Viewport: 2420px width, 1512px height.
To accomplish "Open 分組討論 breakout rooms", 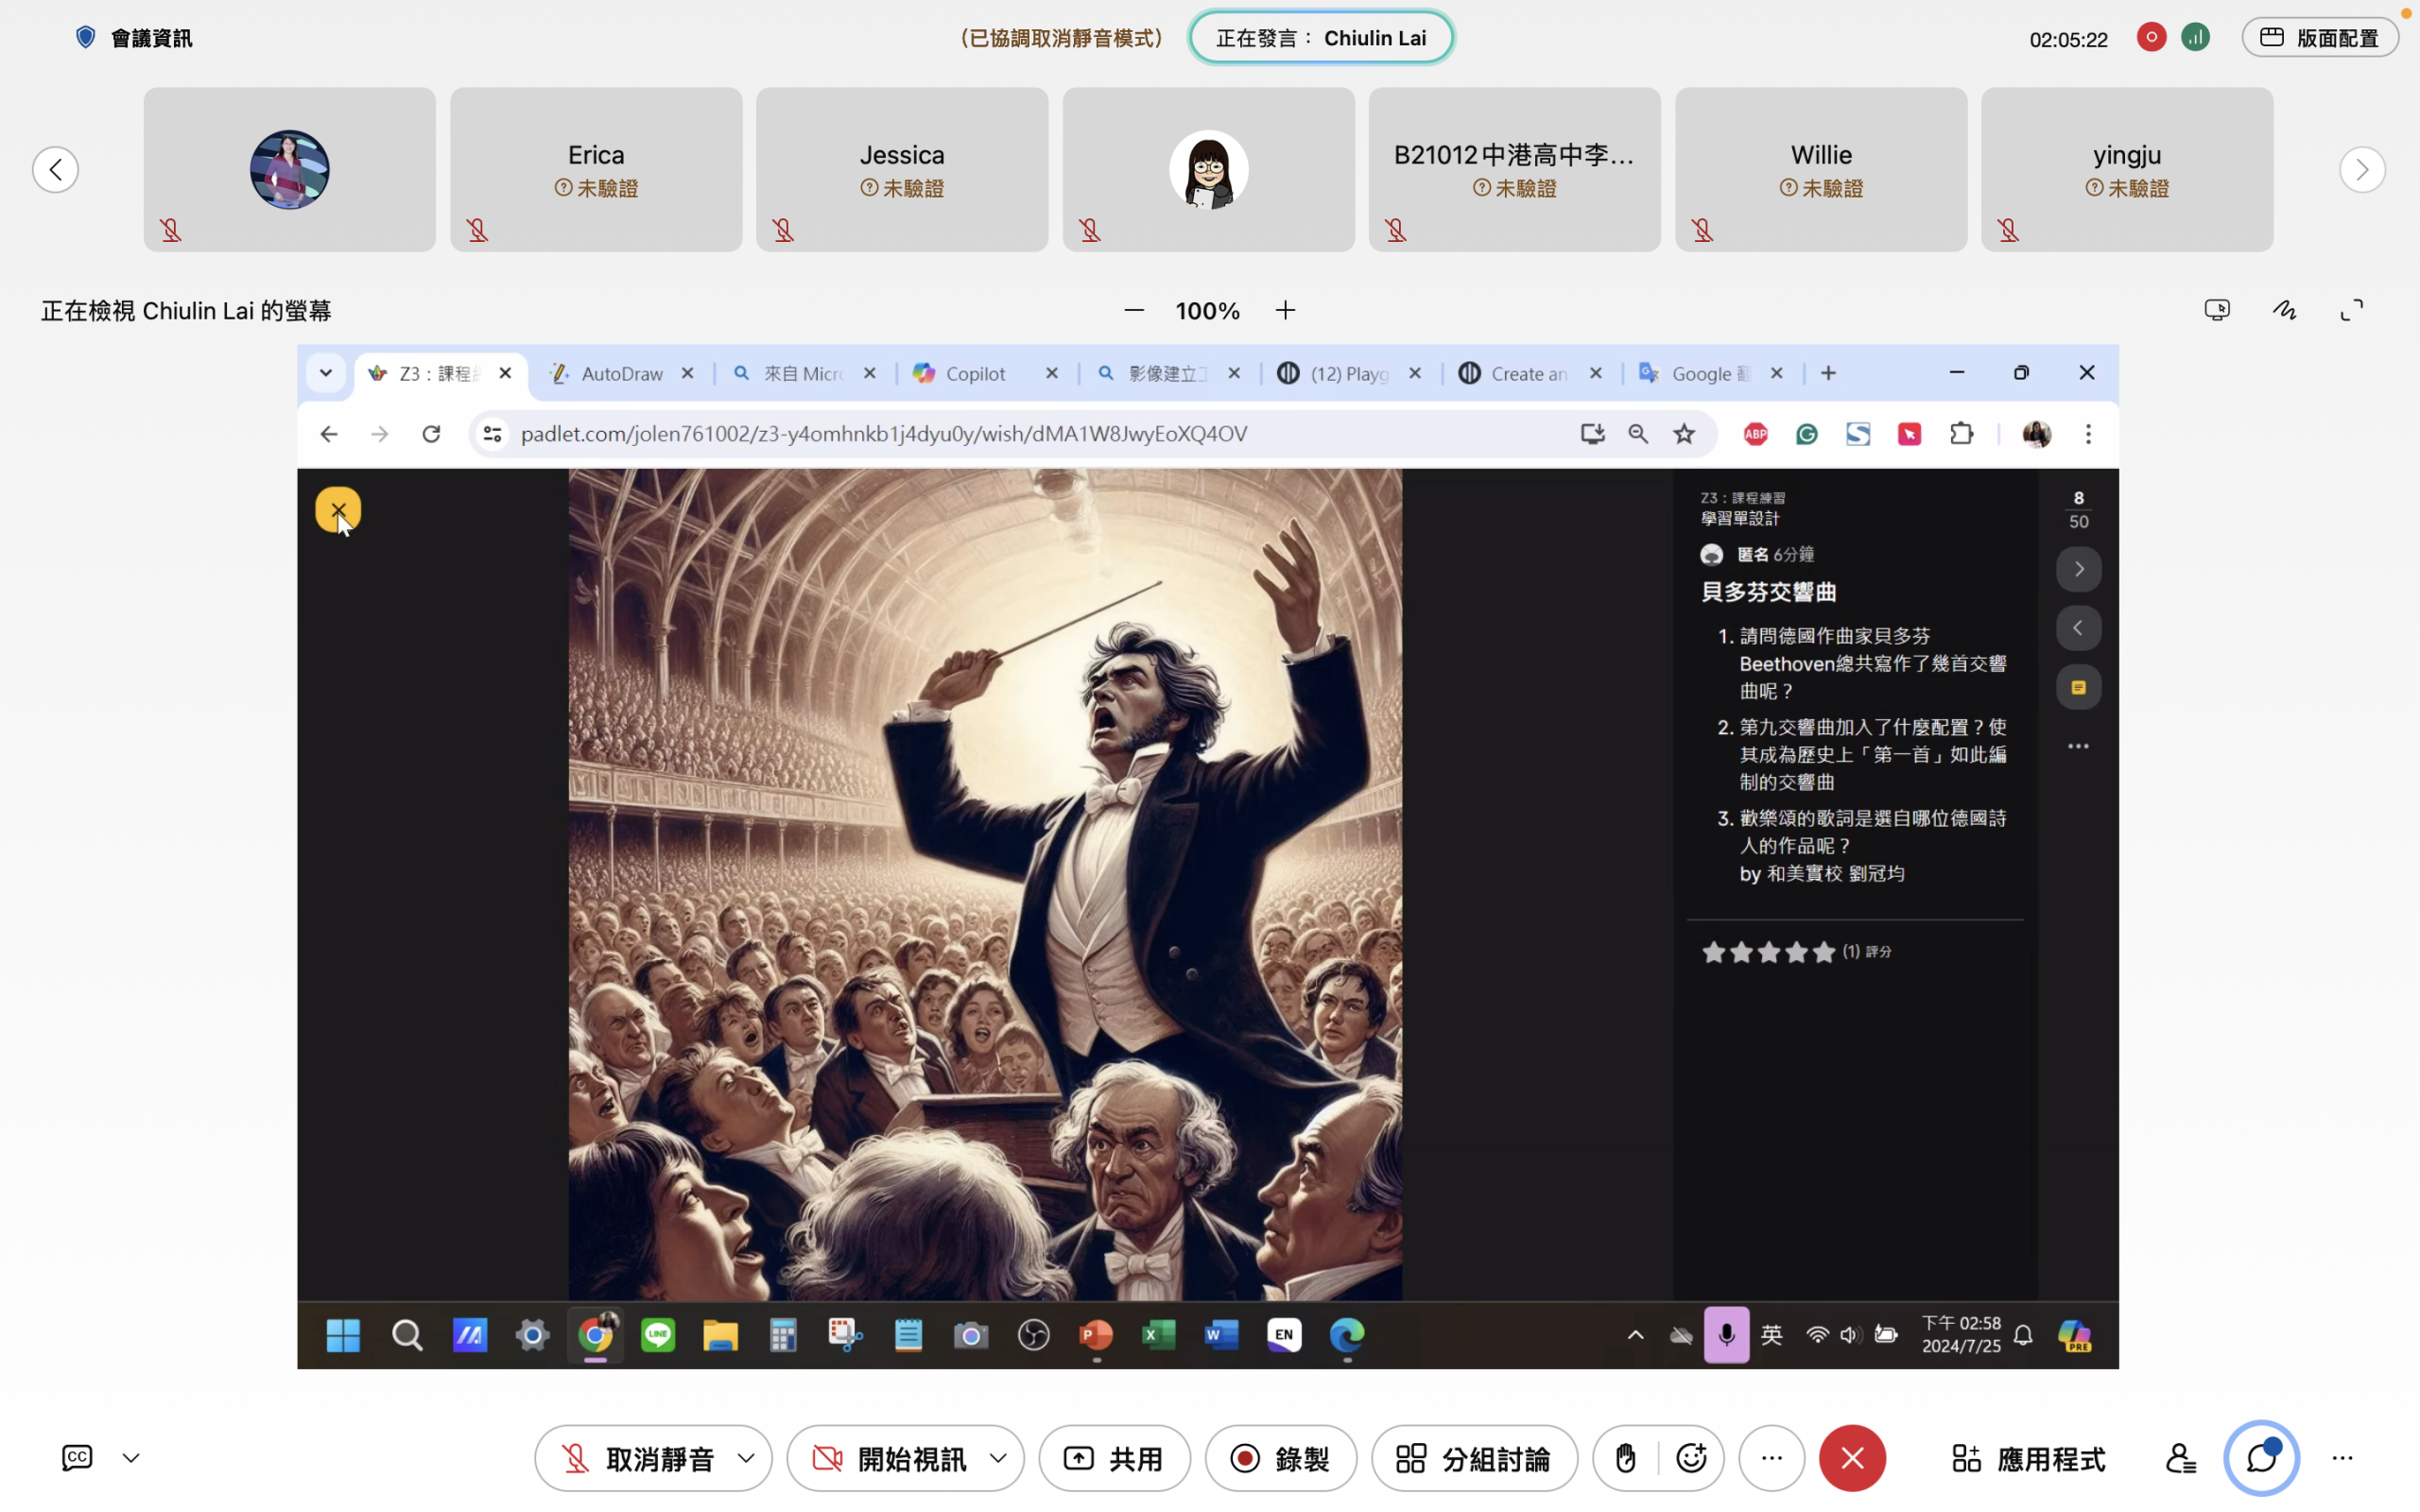I will [1474, 1458].
